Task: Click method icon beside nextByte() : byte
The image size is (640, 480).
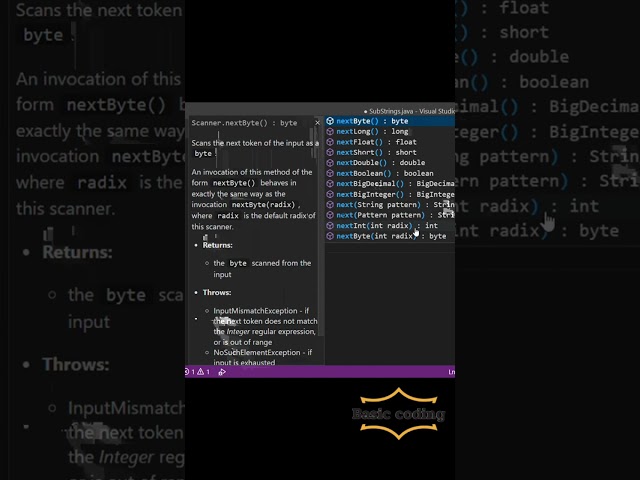Action: click(x=330, y=121)
